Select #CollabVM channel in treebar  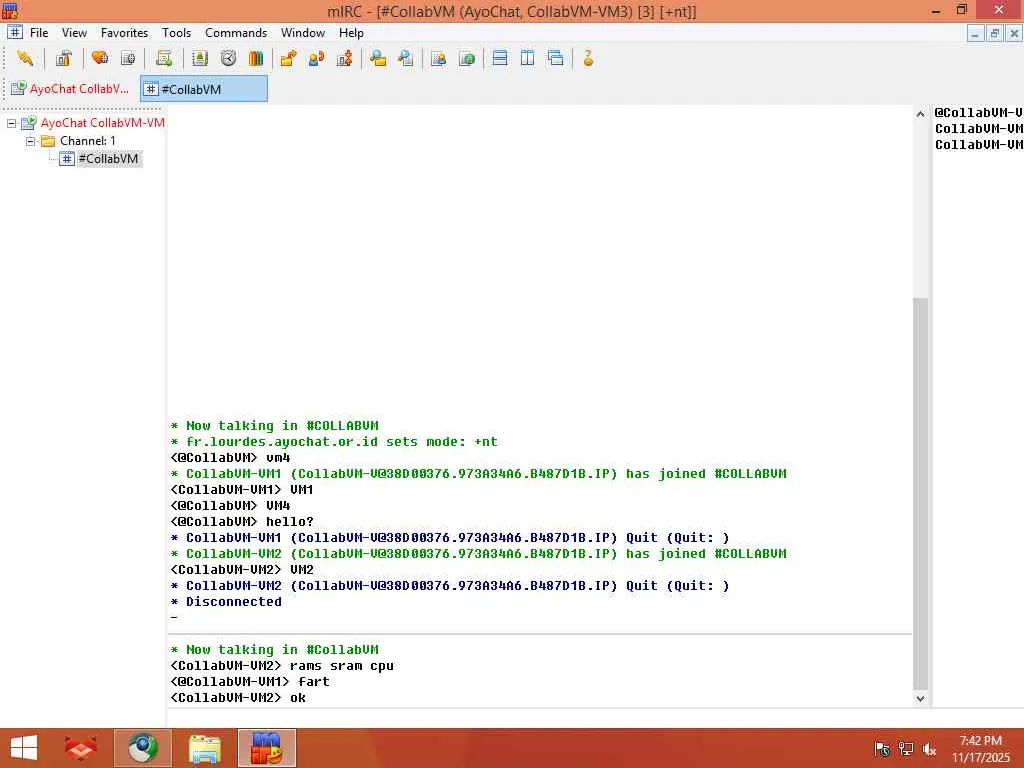coord(108,159)
